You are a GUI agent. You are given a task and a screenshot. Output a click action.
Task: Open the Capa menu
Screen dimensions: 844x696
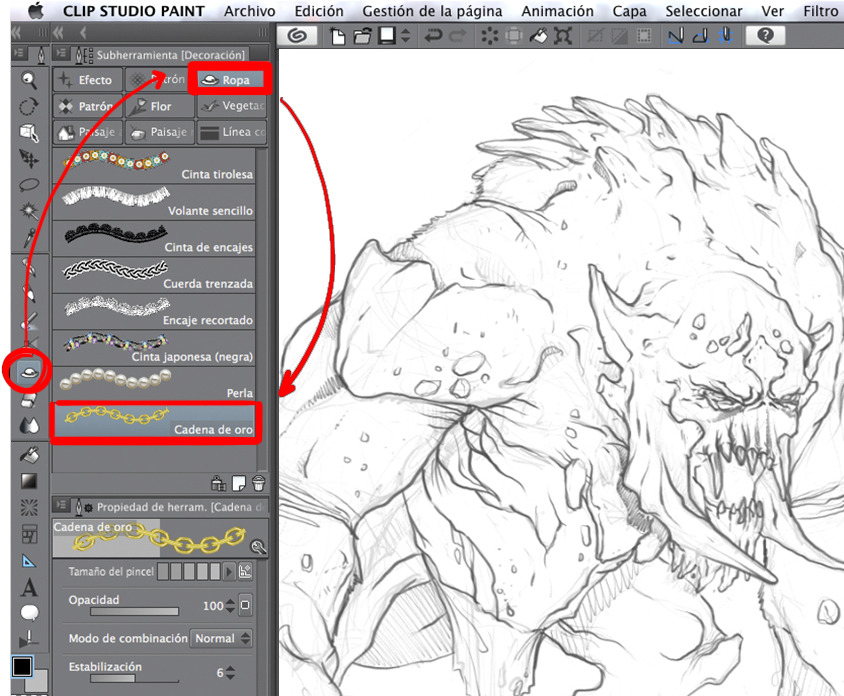[629, 11]
